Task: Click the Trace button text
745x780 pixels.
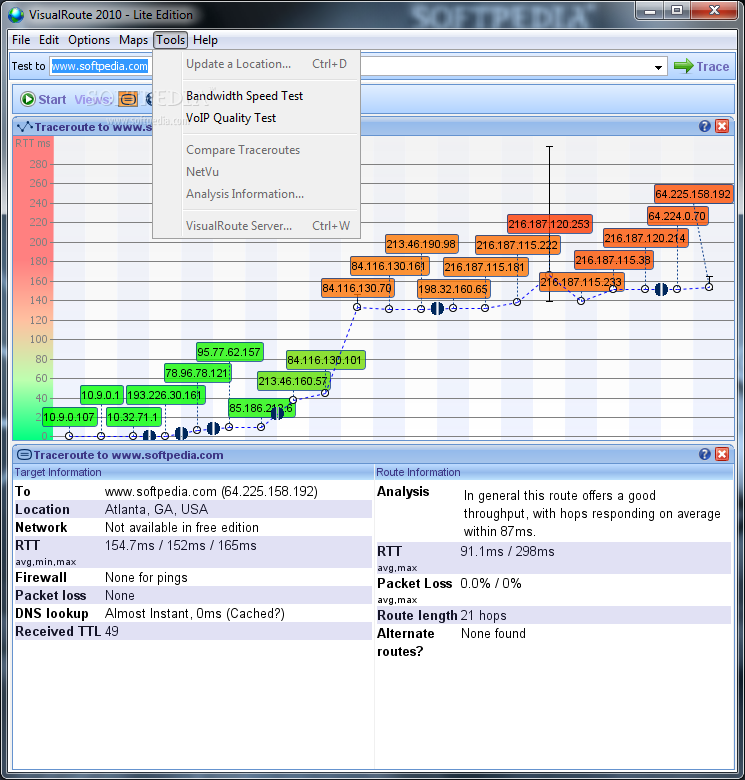Action: tap(713, 67)
